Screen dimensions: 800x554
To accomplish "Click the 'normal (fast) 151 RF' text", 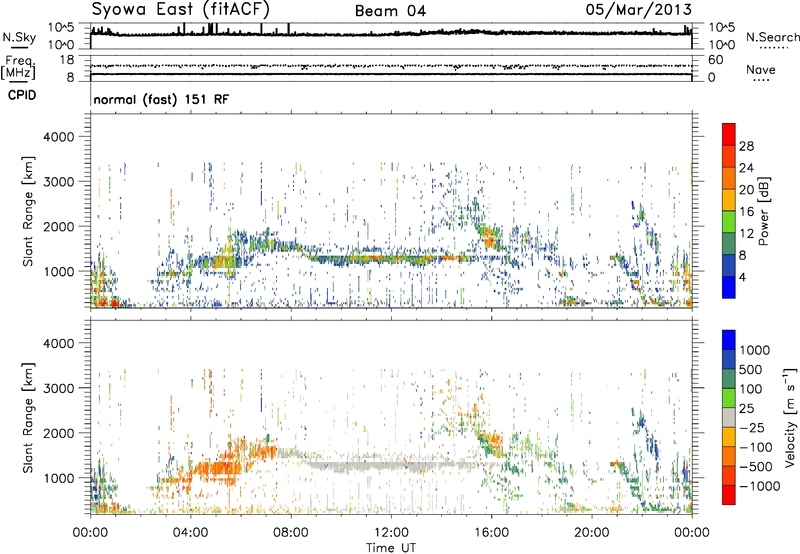I will [x=161, y=99].
